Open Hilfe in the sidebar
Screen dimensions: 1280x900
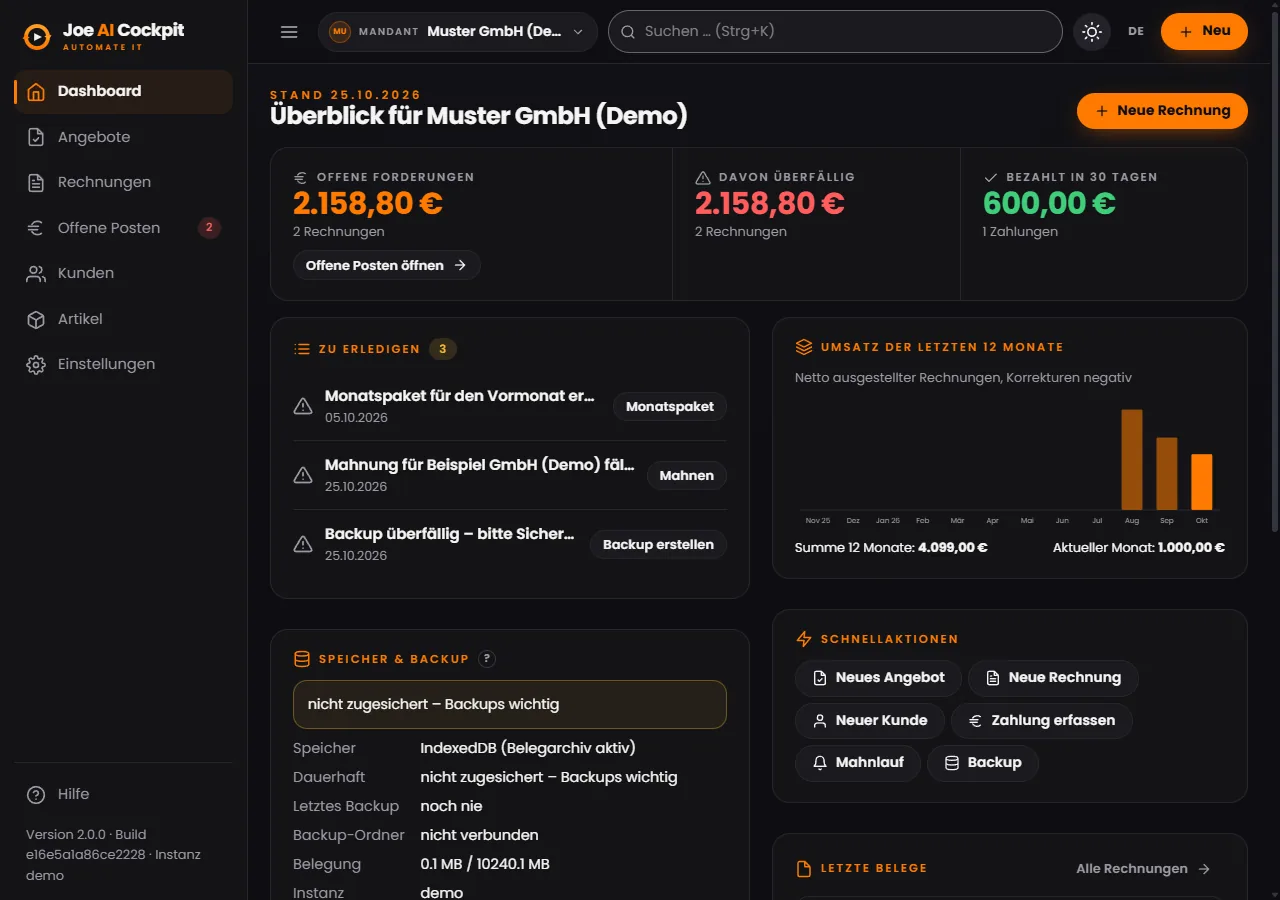[x=123, y=794]
